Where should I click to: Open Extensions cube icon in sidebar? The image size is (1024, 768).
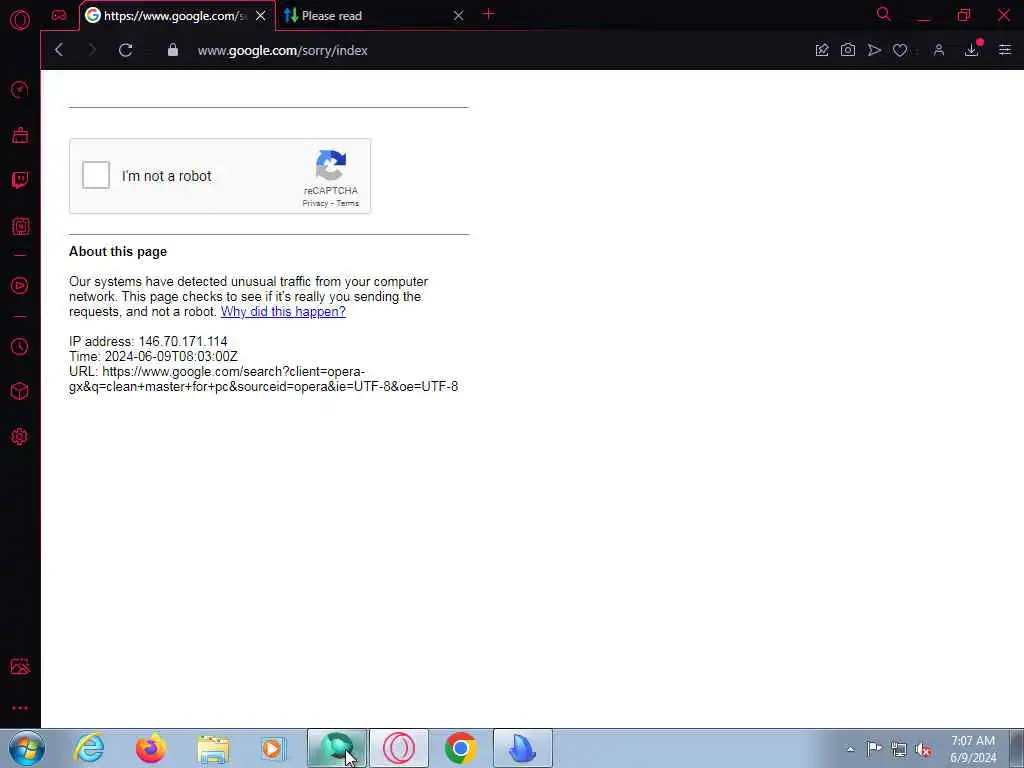[x=20, y=391]
